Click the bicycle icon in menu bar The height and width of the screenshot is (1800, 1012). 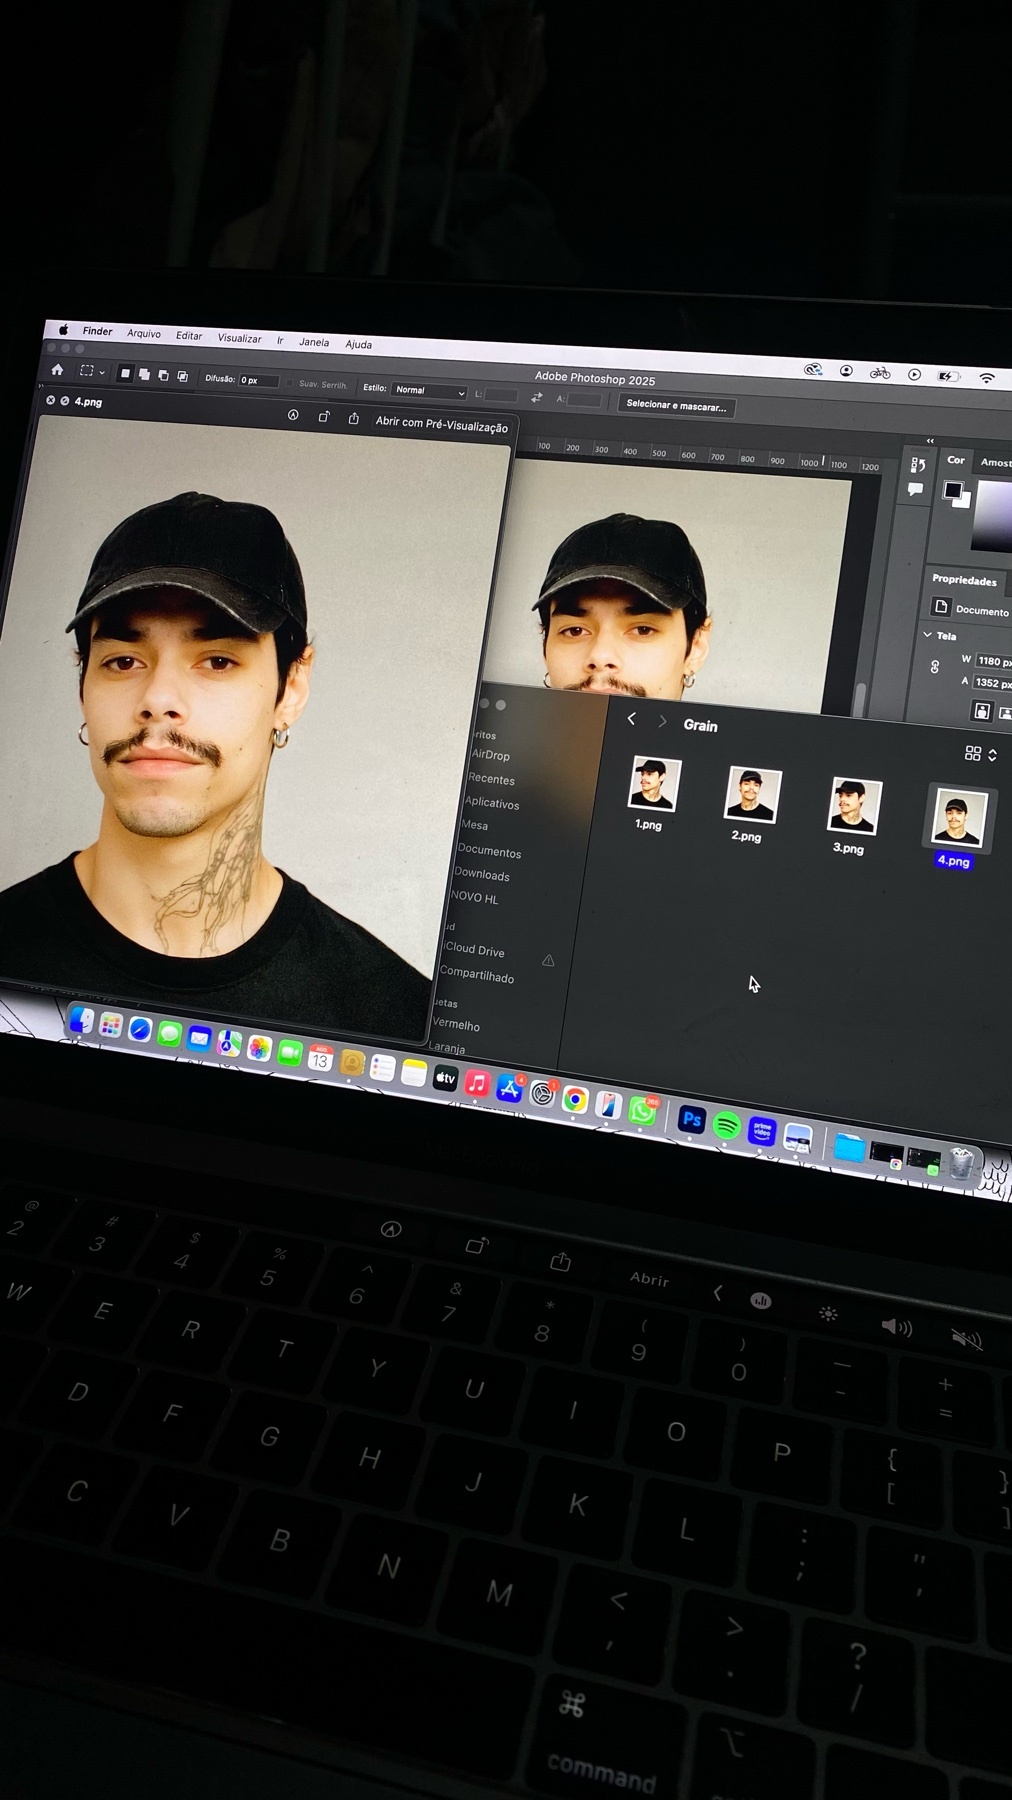880,373
